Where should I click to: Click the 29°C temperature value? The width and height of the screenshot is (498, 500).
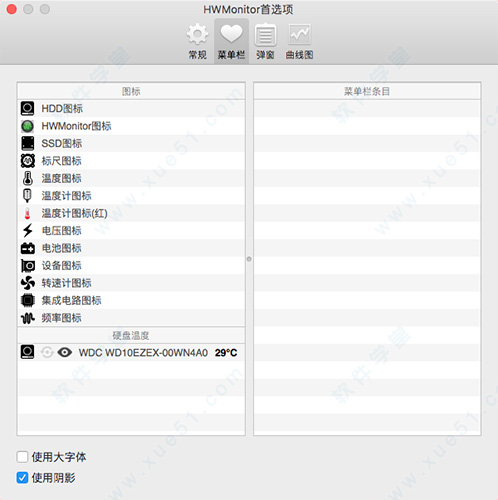[226, 353]
